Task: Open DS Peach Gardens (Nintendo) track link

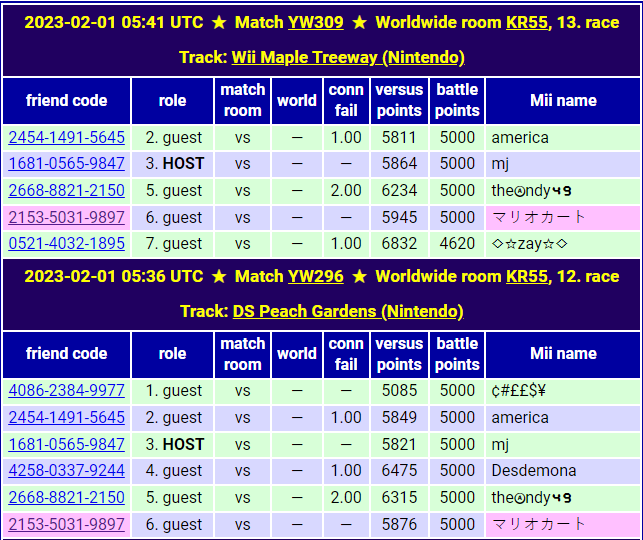Action: tap(348, 311)
